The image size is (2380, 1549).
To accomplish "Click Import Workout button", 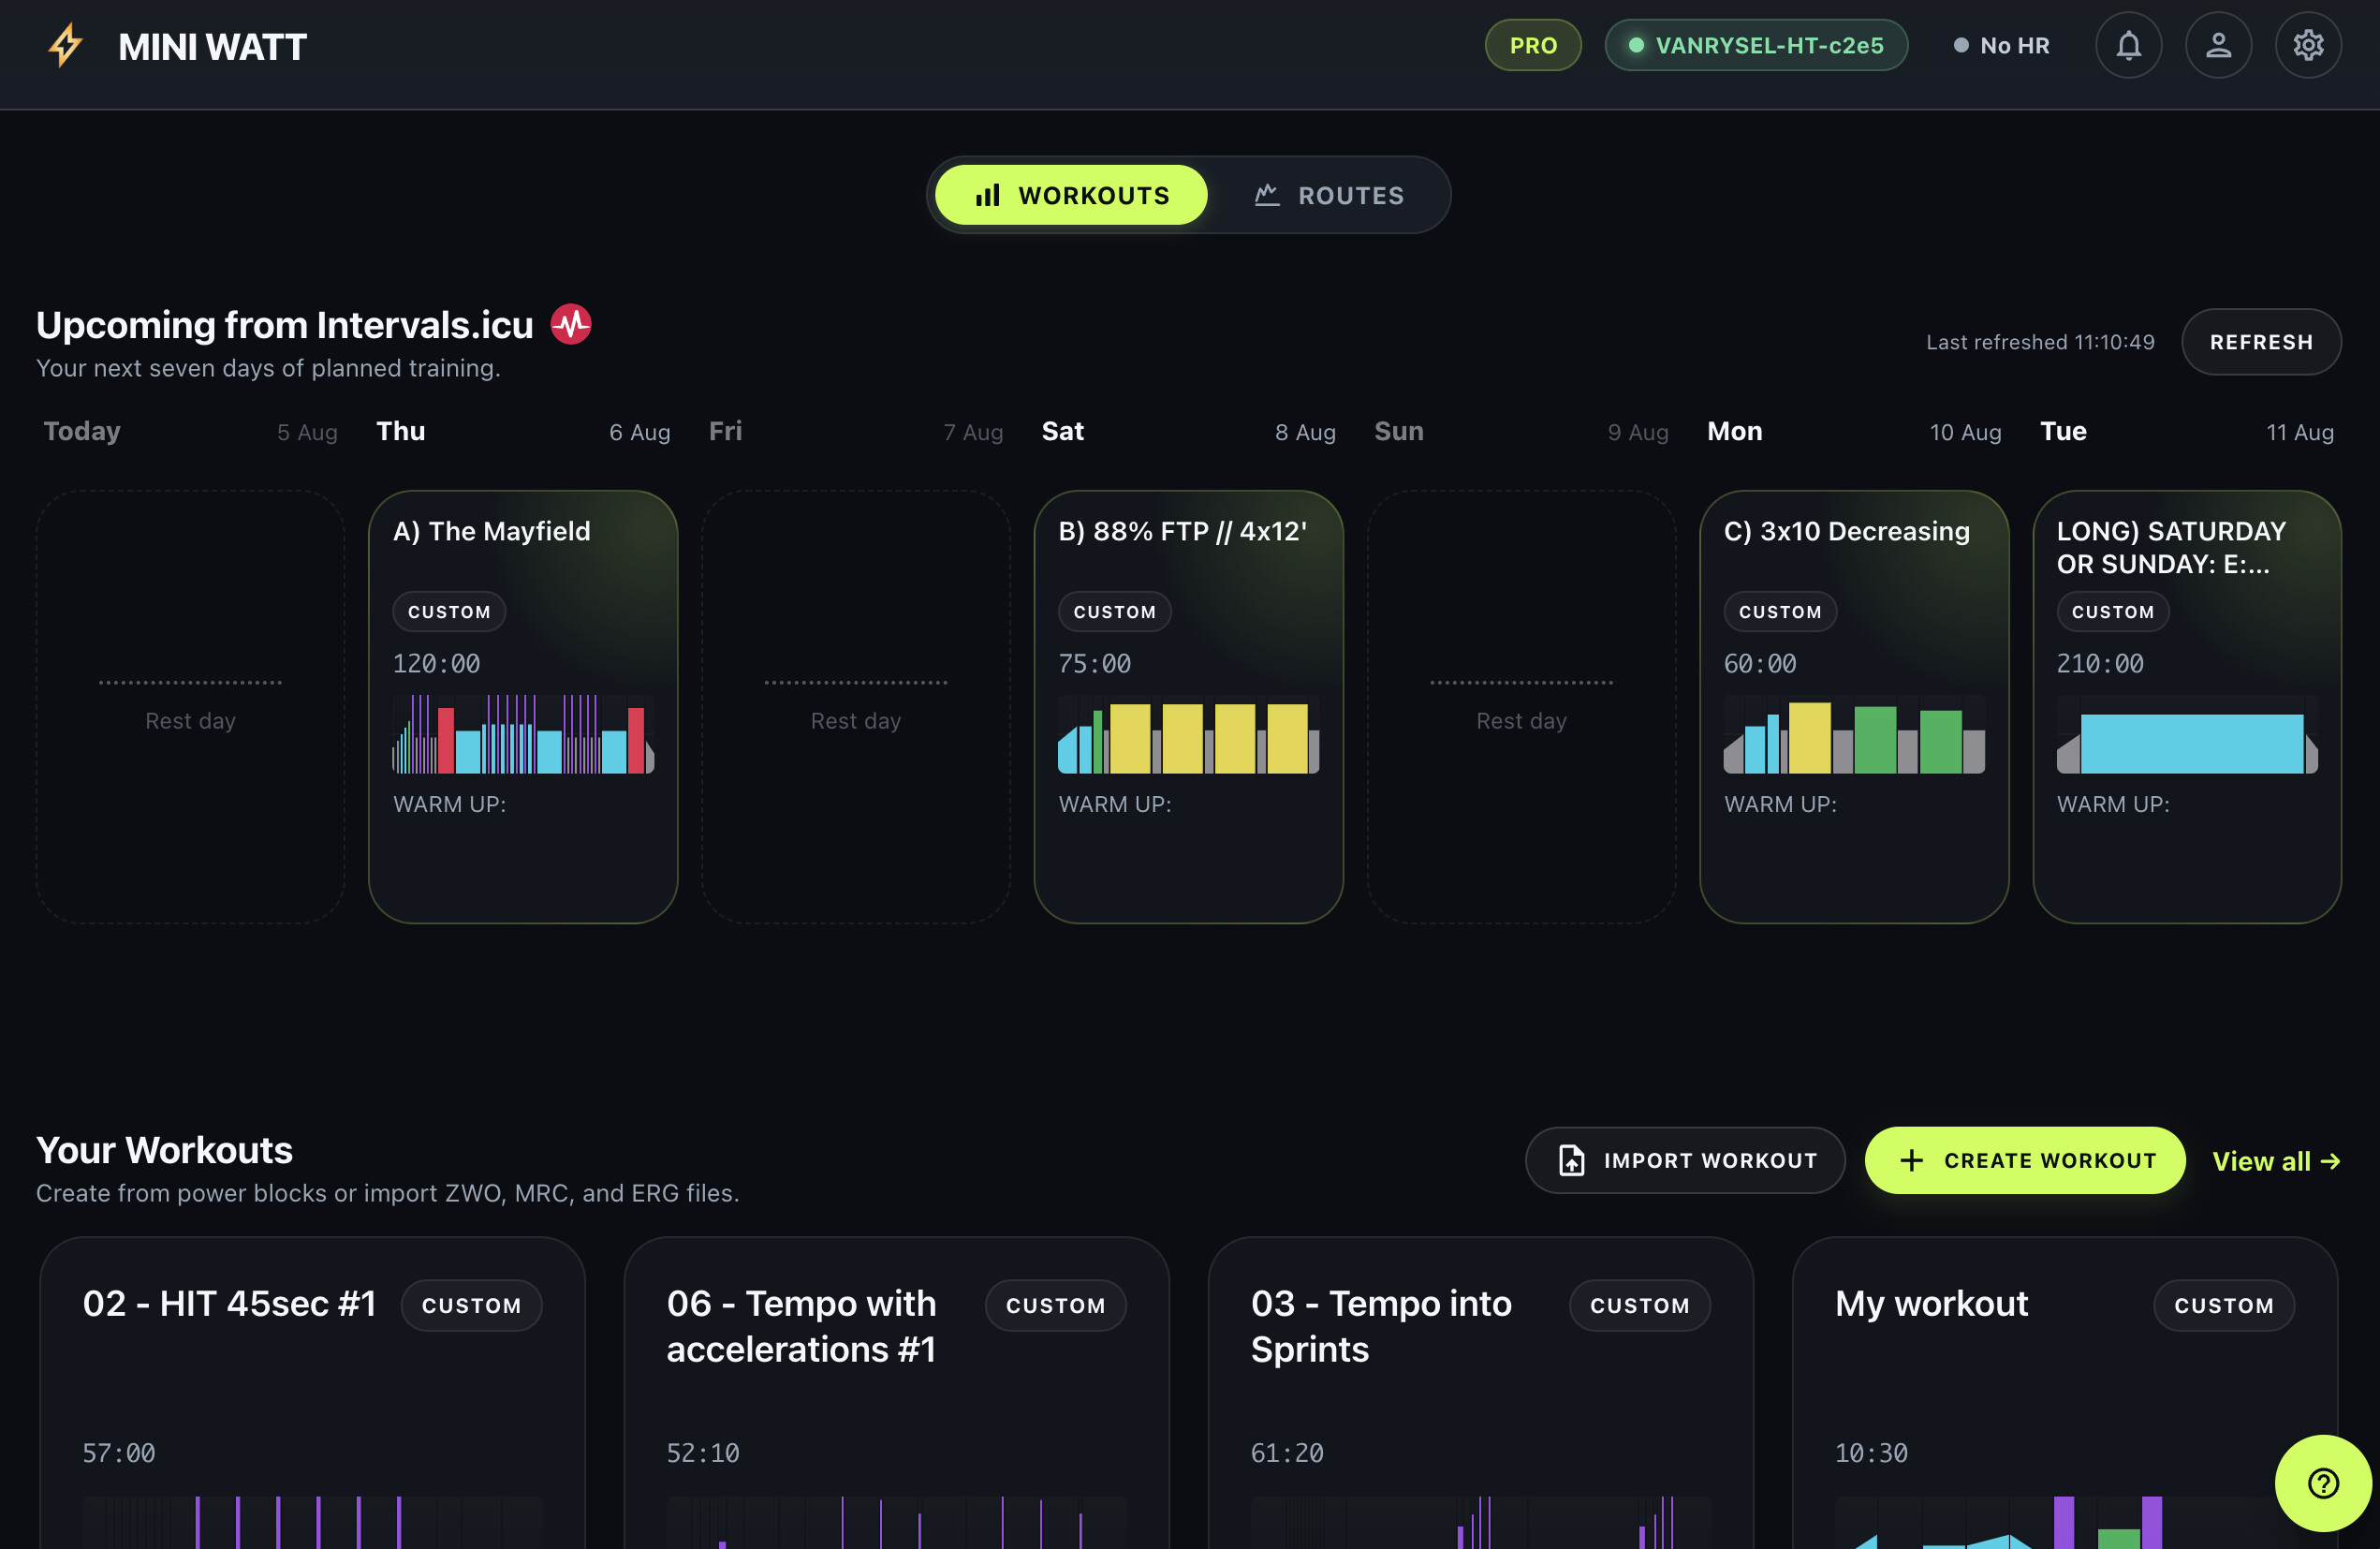I will (1685, 1160).
